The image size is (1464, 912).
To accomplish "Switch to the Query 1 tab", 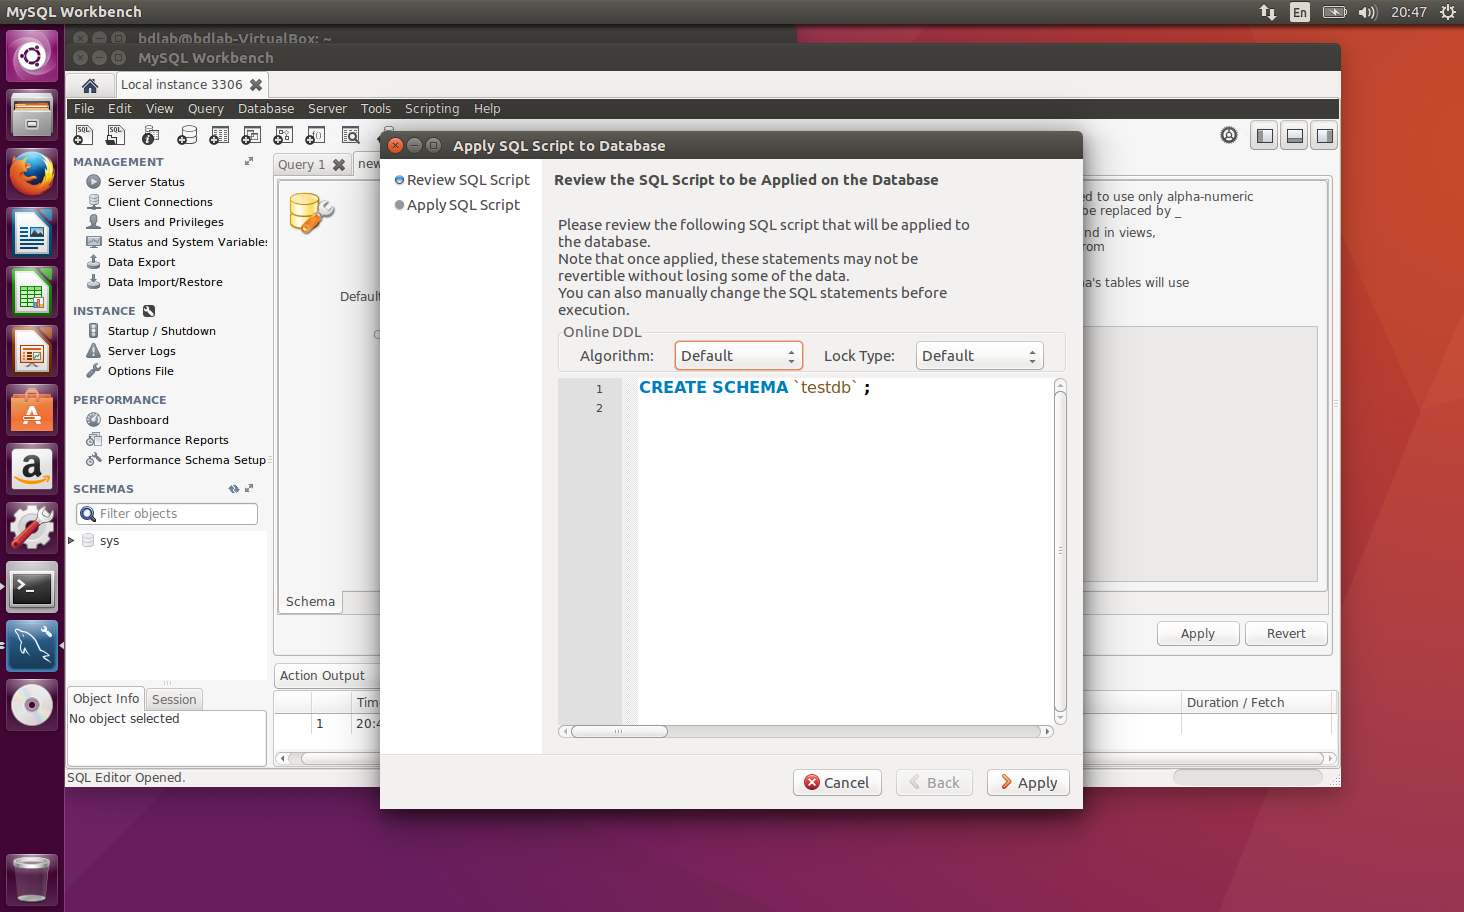I will click(x=301, y=165).
